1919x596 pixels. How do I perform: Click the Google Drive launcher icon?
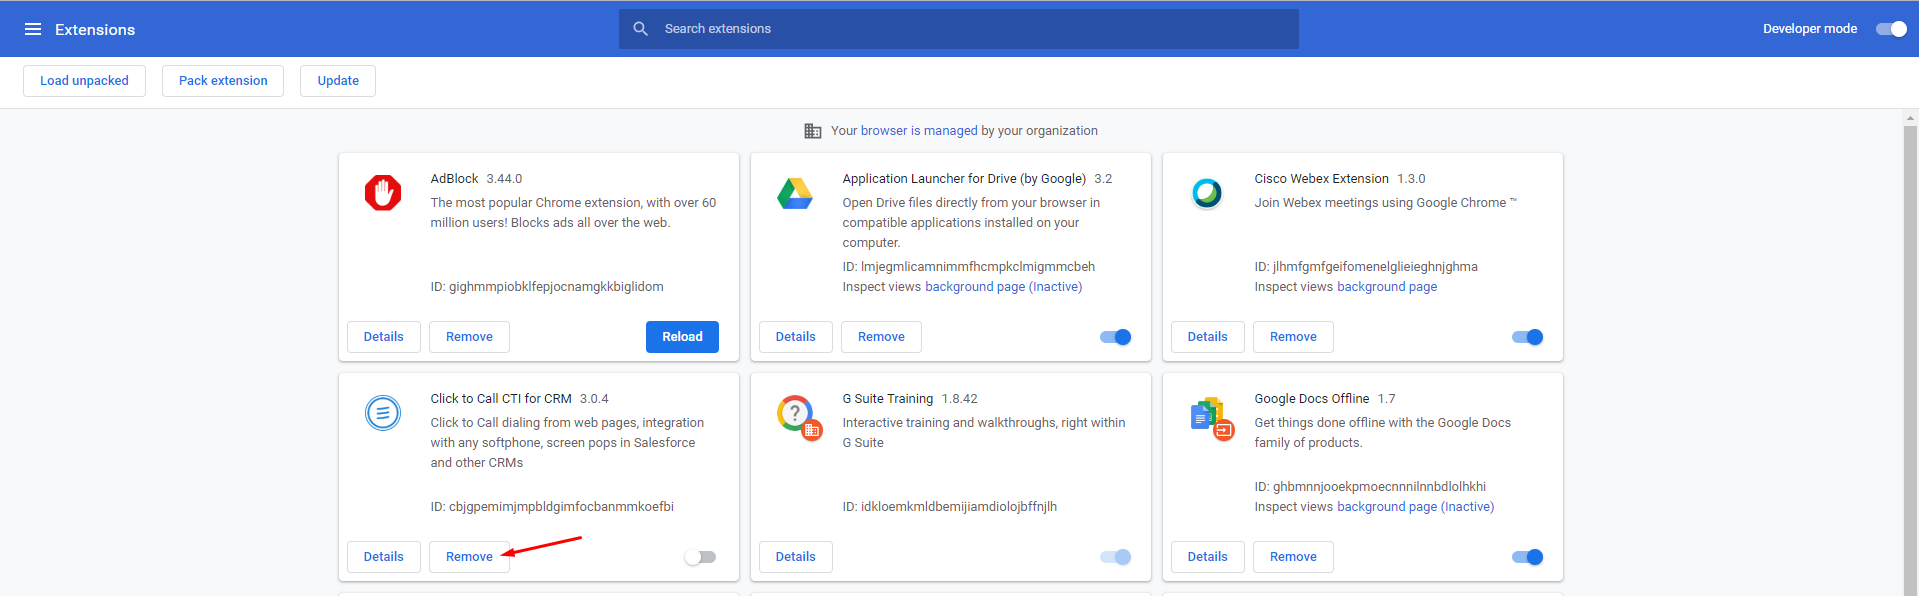795,193
